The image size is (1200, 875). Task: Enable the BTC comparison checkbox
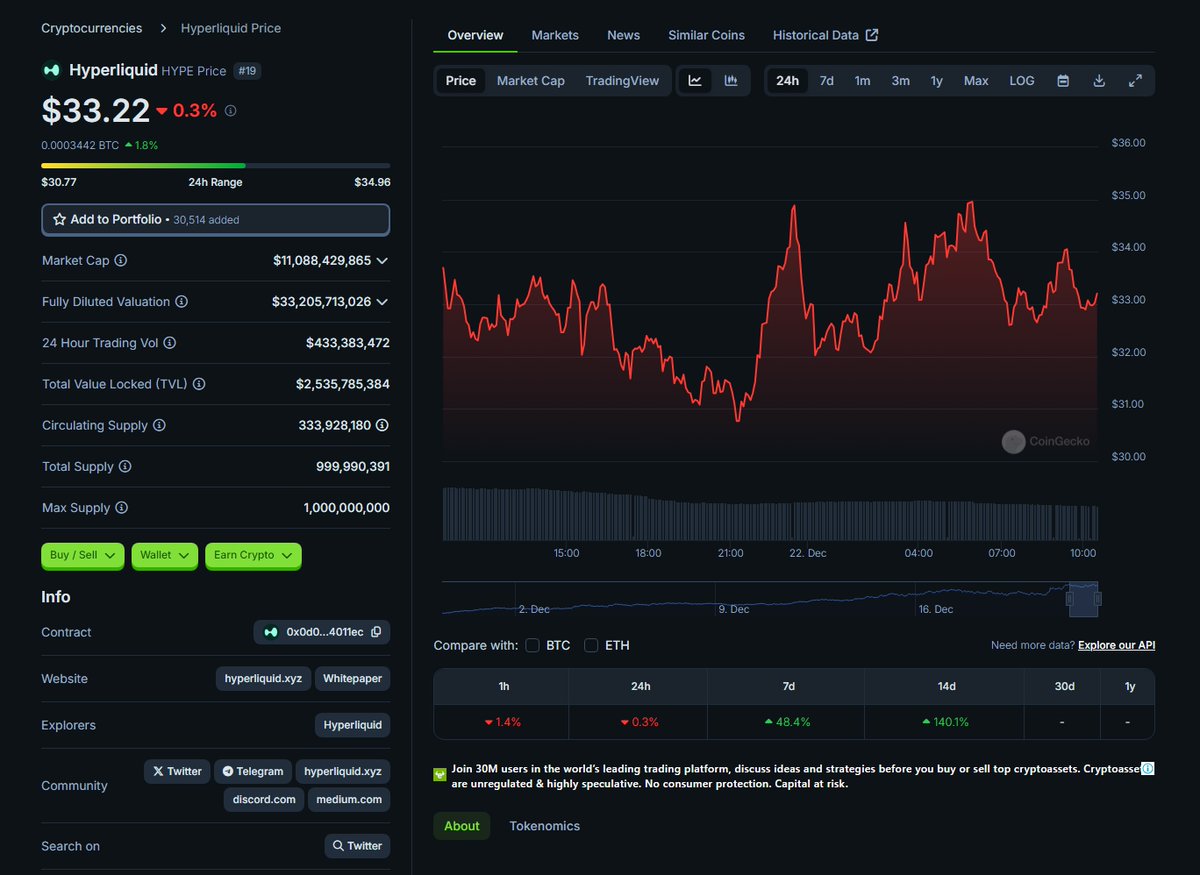tap(532, 646)
